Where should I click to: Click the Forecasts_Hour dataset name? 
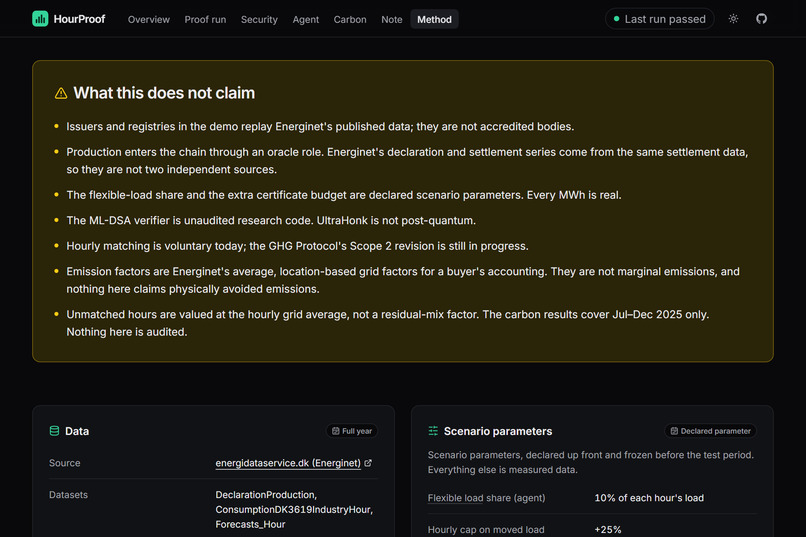250,525
